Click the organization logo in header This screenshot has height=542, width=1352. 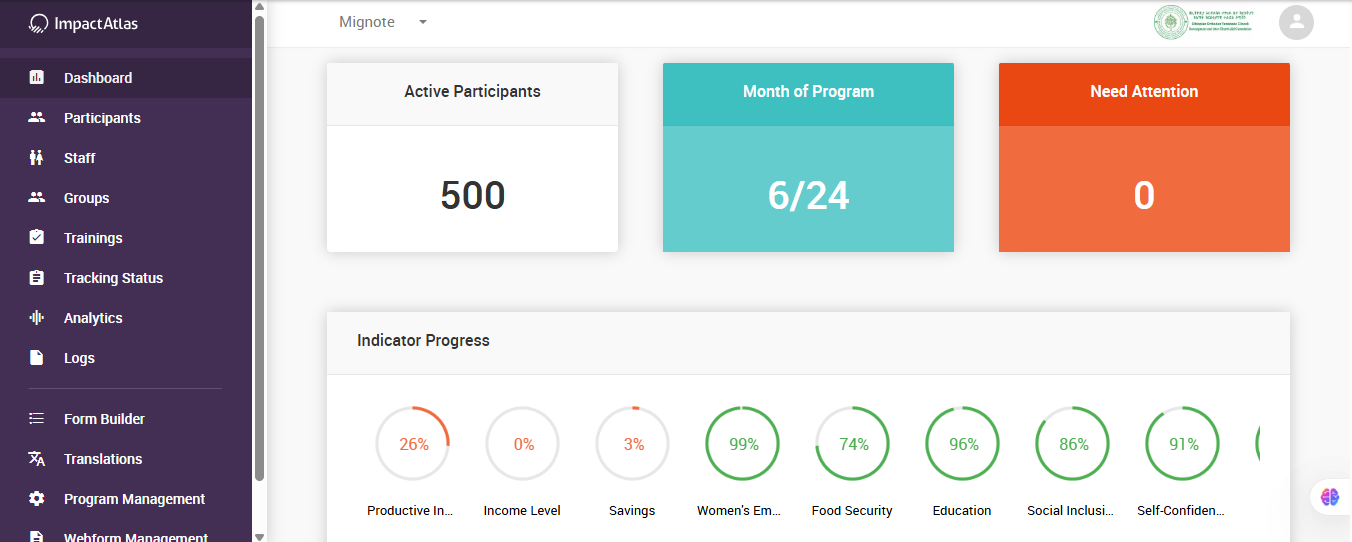coord(1205,23)
